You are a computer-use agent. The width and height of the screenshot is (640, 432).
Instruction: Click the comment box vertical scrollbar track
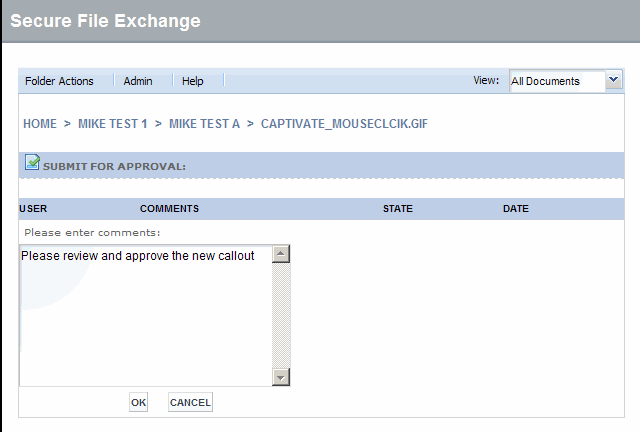click(x=281, y=315)
